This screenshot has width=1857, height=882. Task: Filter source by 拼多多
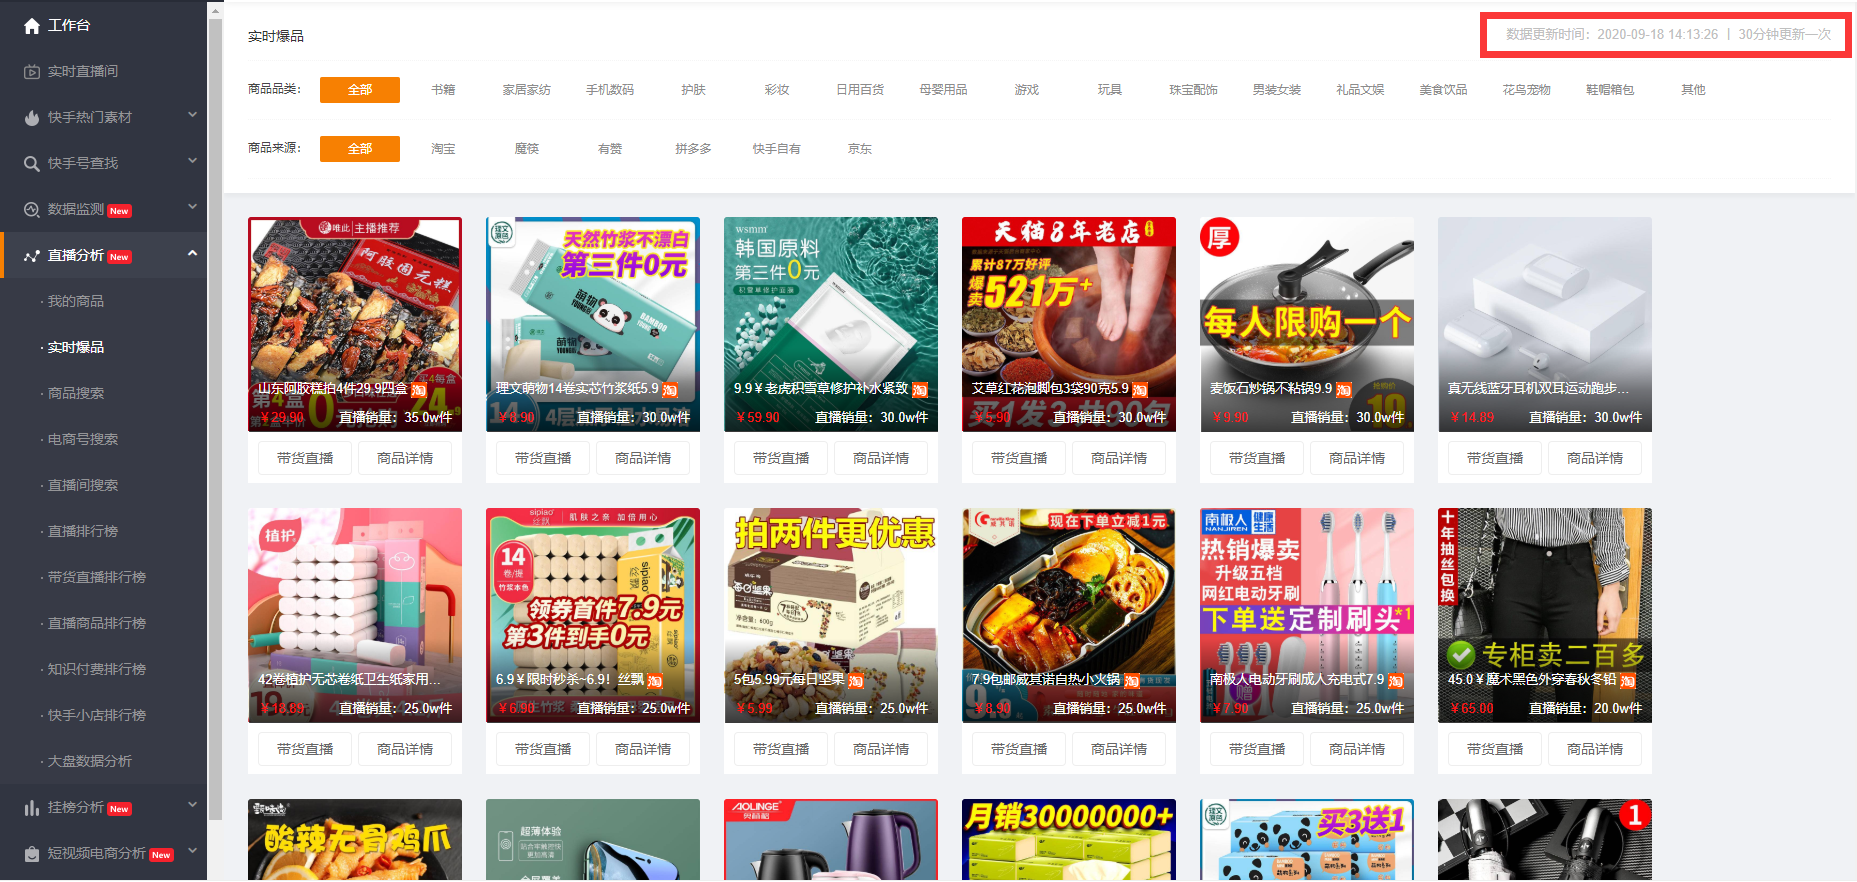[693, 149]
